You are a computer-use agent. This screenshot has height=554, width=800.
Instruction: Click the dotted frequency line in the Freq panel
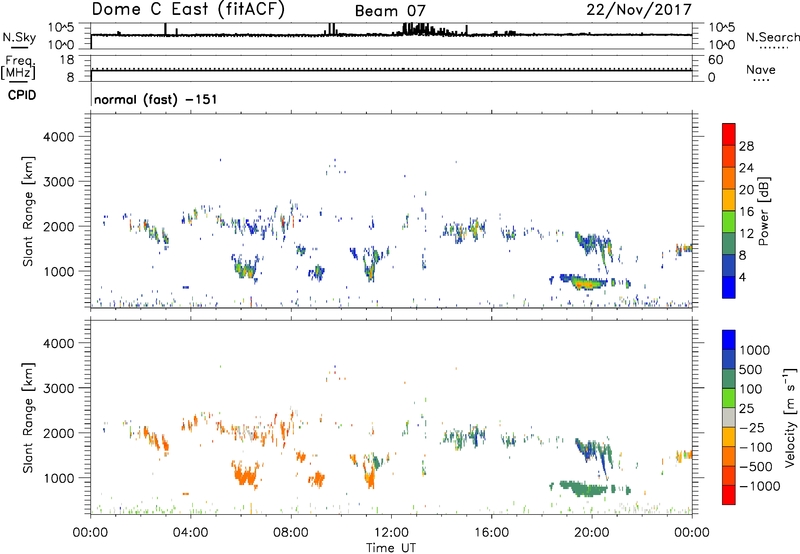(391, 68)
